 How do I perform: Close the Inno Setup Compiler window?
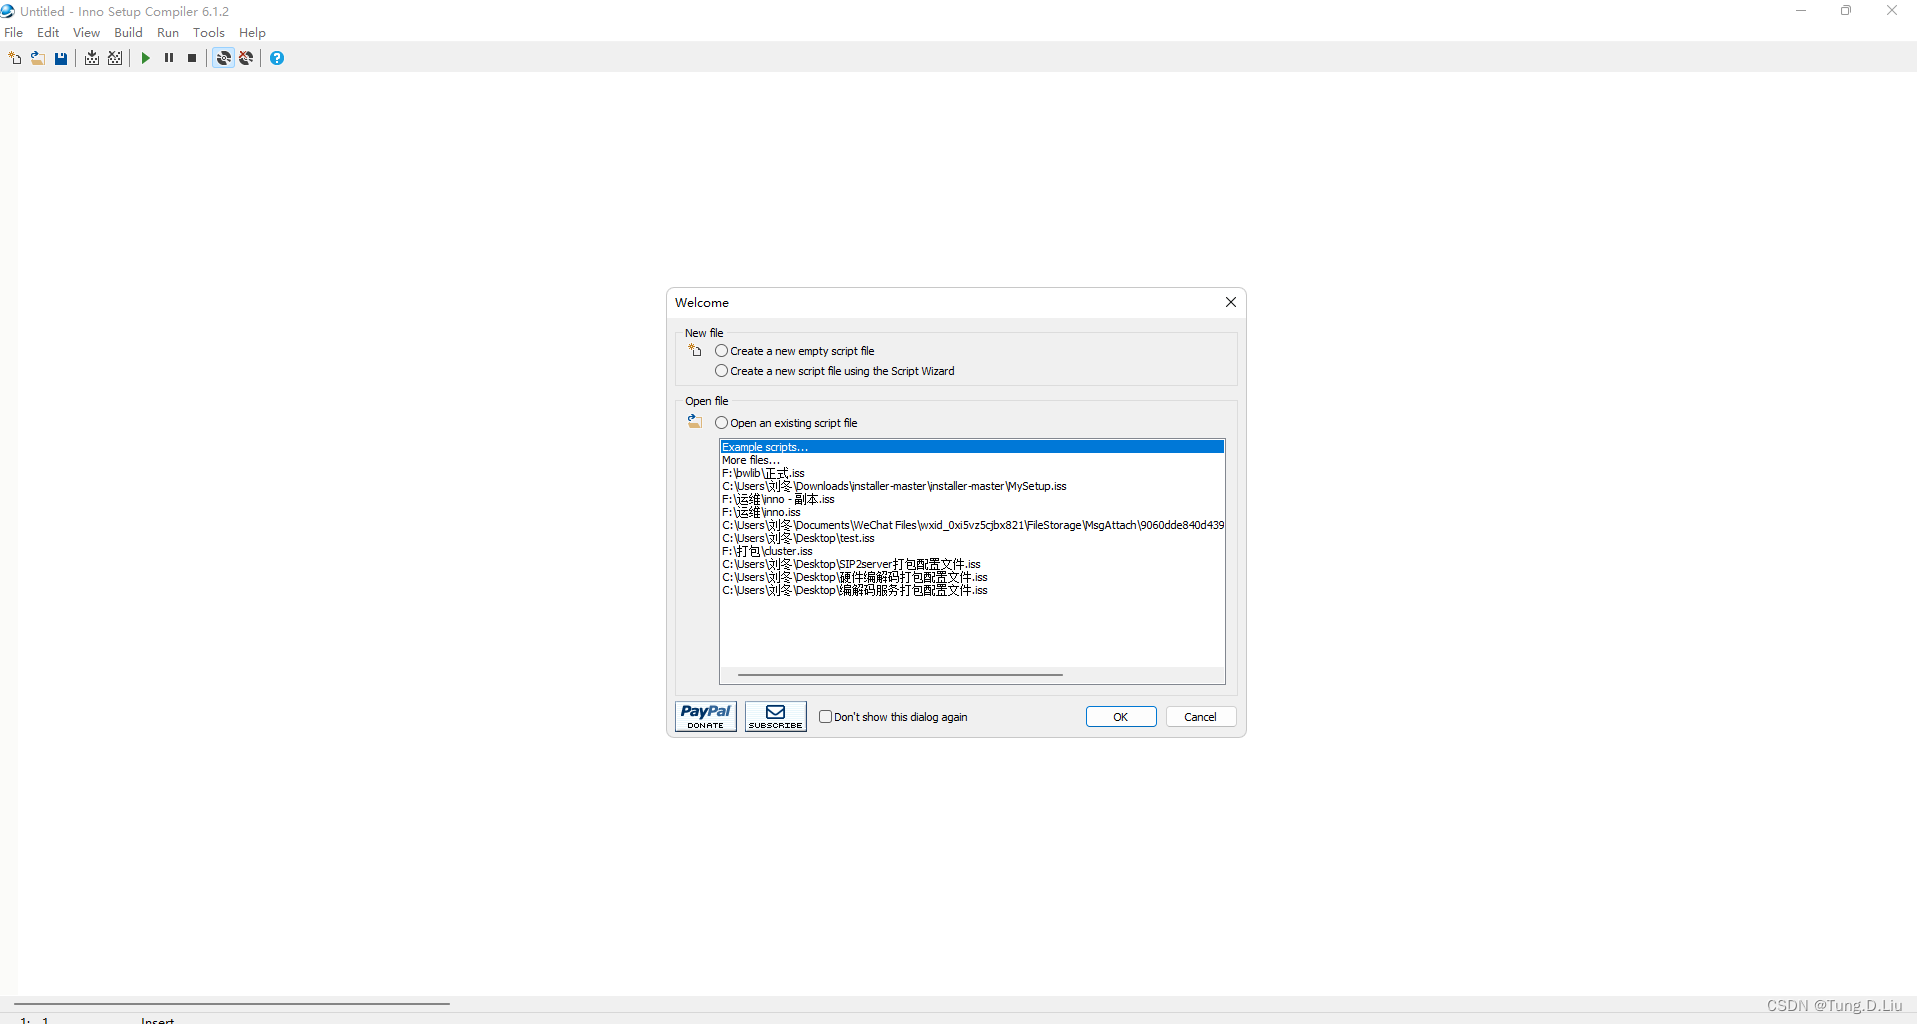[x=1892, y=11]
